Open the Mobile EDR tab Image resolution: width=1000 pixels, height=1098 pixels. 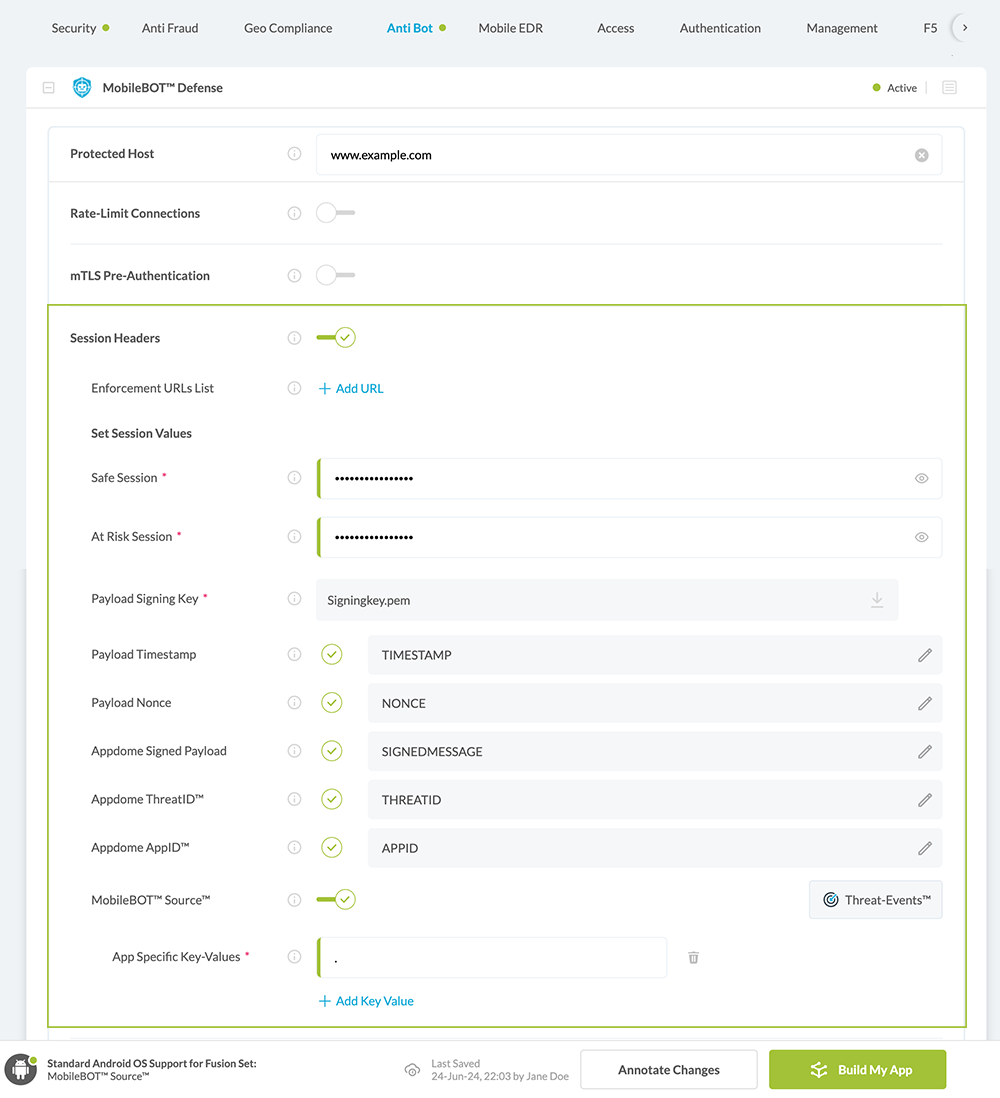tap(510, 28)
